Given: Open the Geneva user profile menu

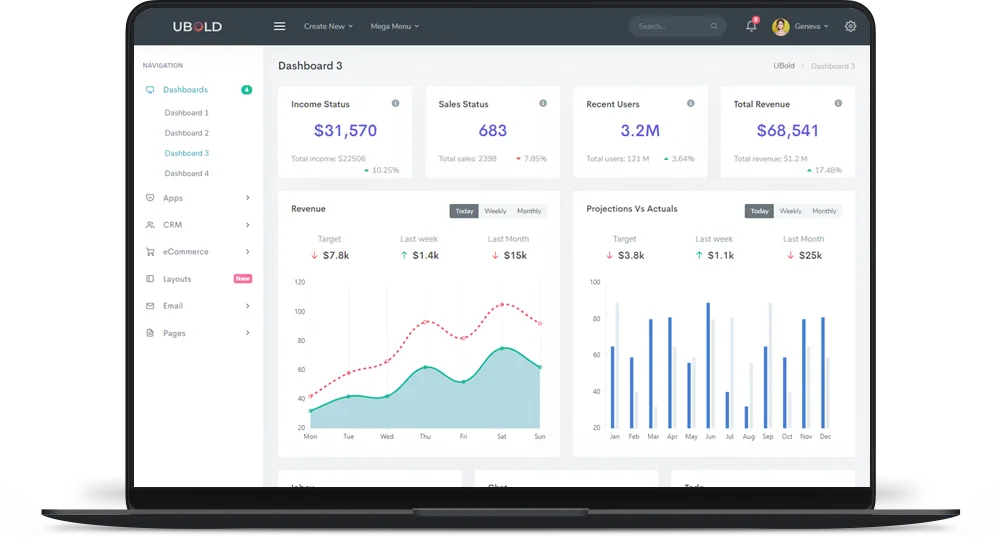Looking at the screenshot, I should point(800,26).
